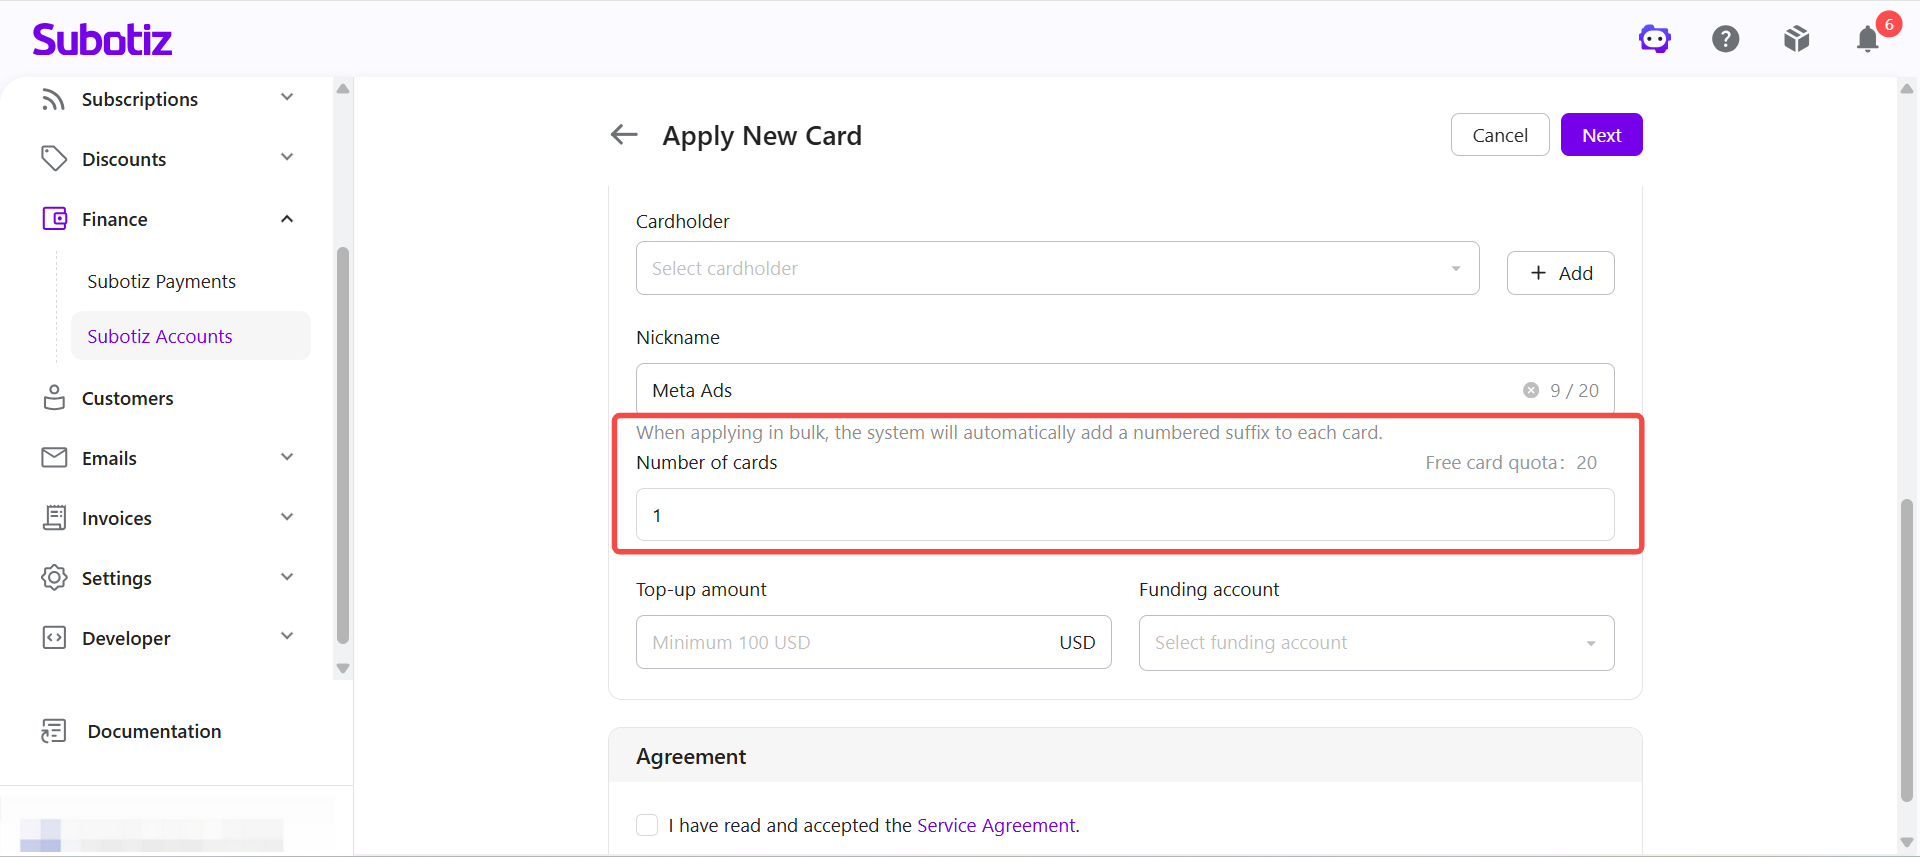Open the Select cardholder dropdown

tap(1057, 268)
